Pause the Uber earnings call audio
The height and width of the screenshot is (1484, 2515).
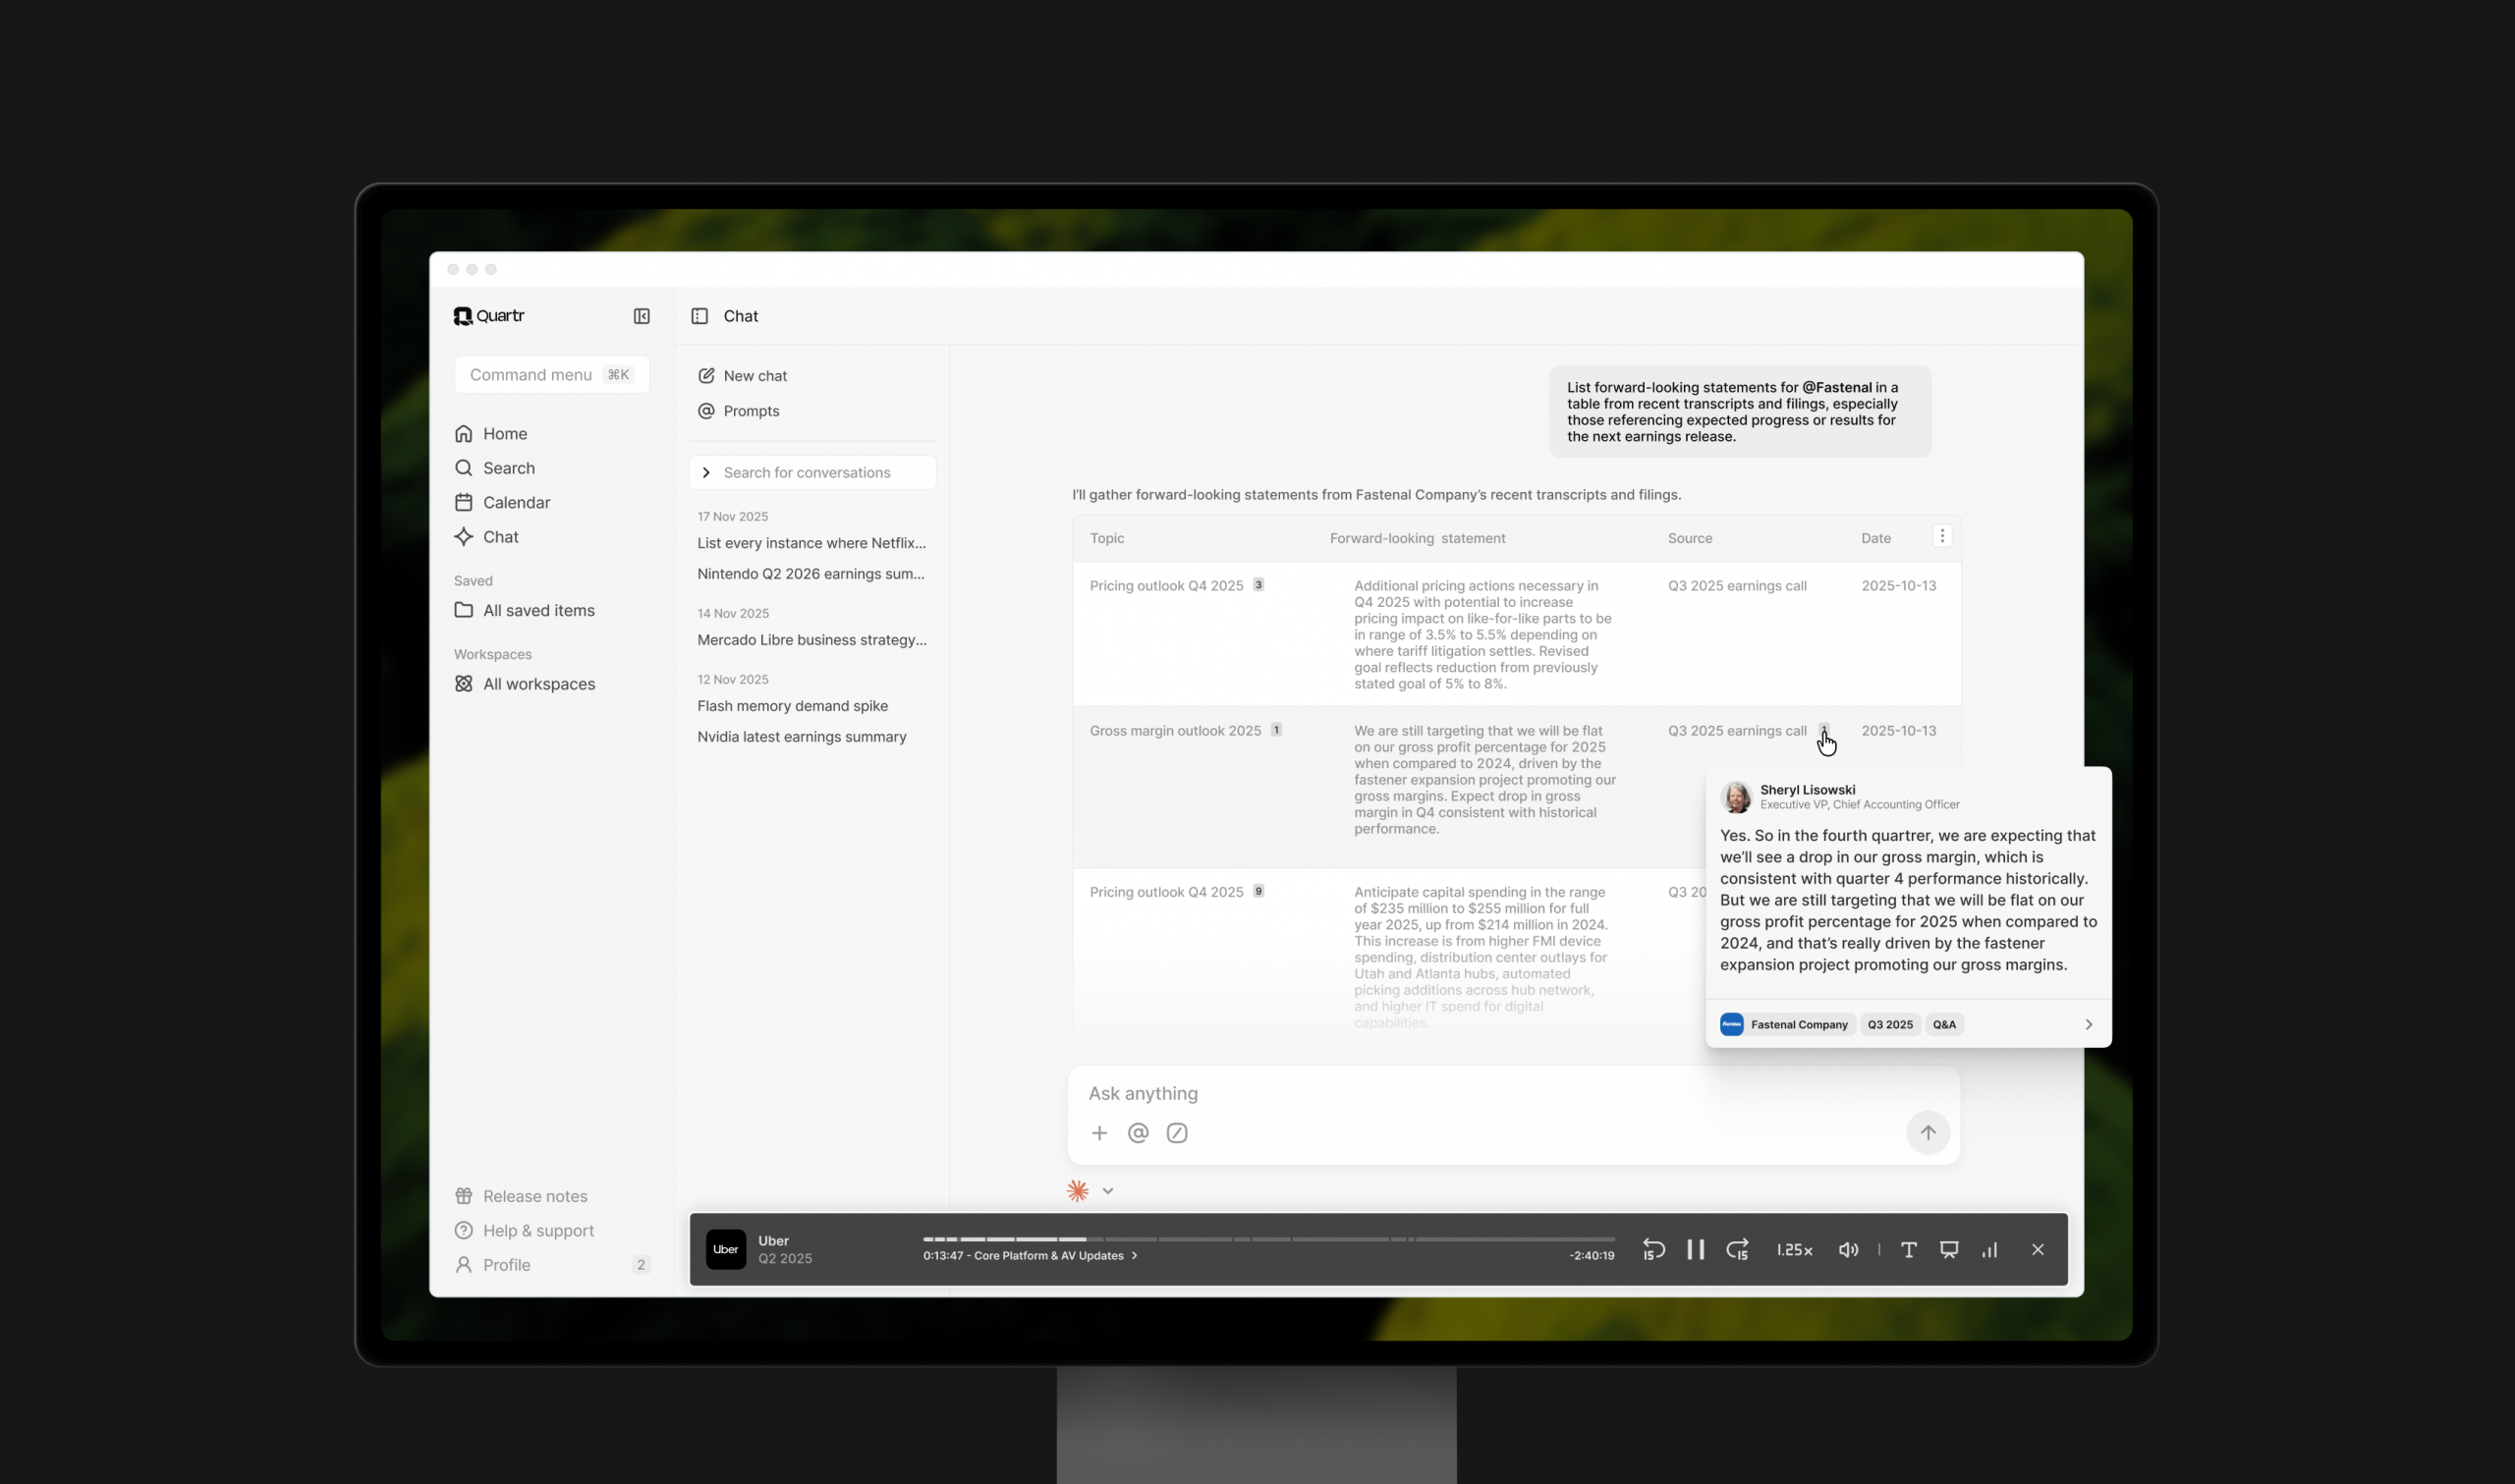[x=1696, y=1250]
